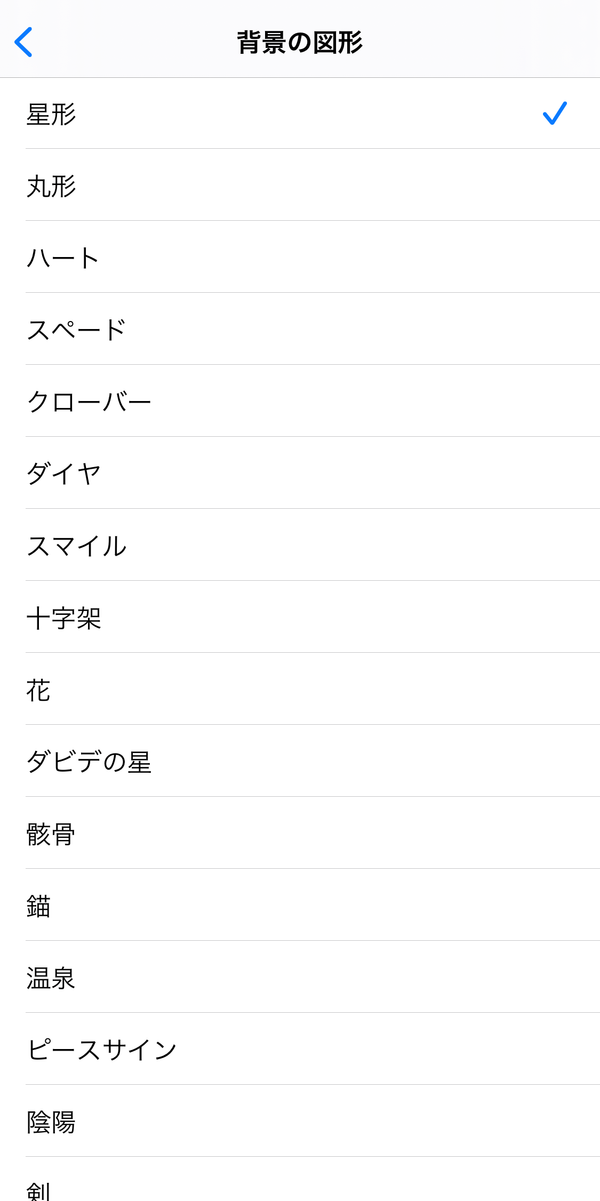Select ダイヤ as the shape
Viewport: 600px width, 1201px height.
click(x=300, y=474)
